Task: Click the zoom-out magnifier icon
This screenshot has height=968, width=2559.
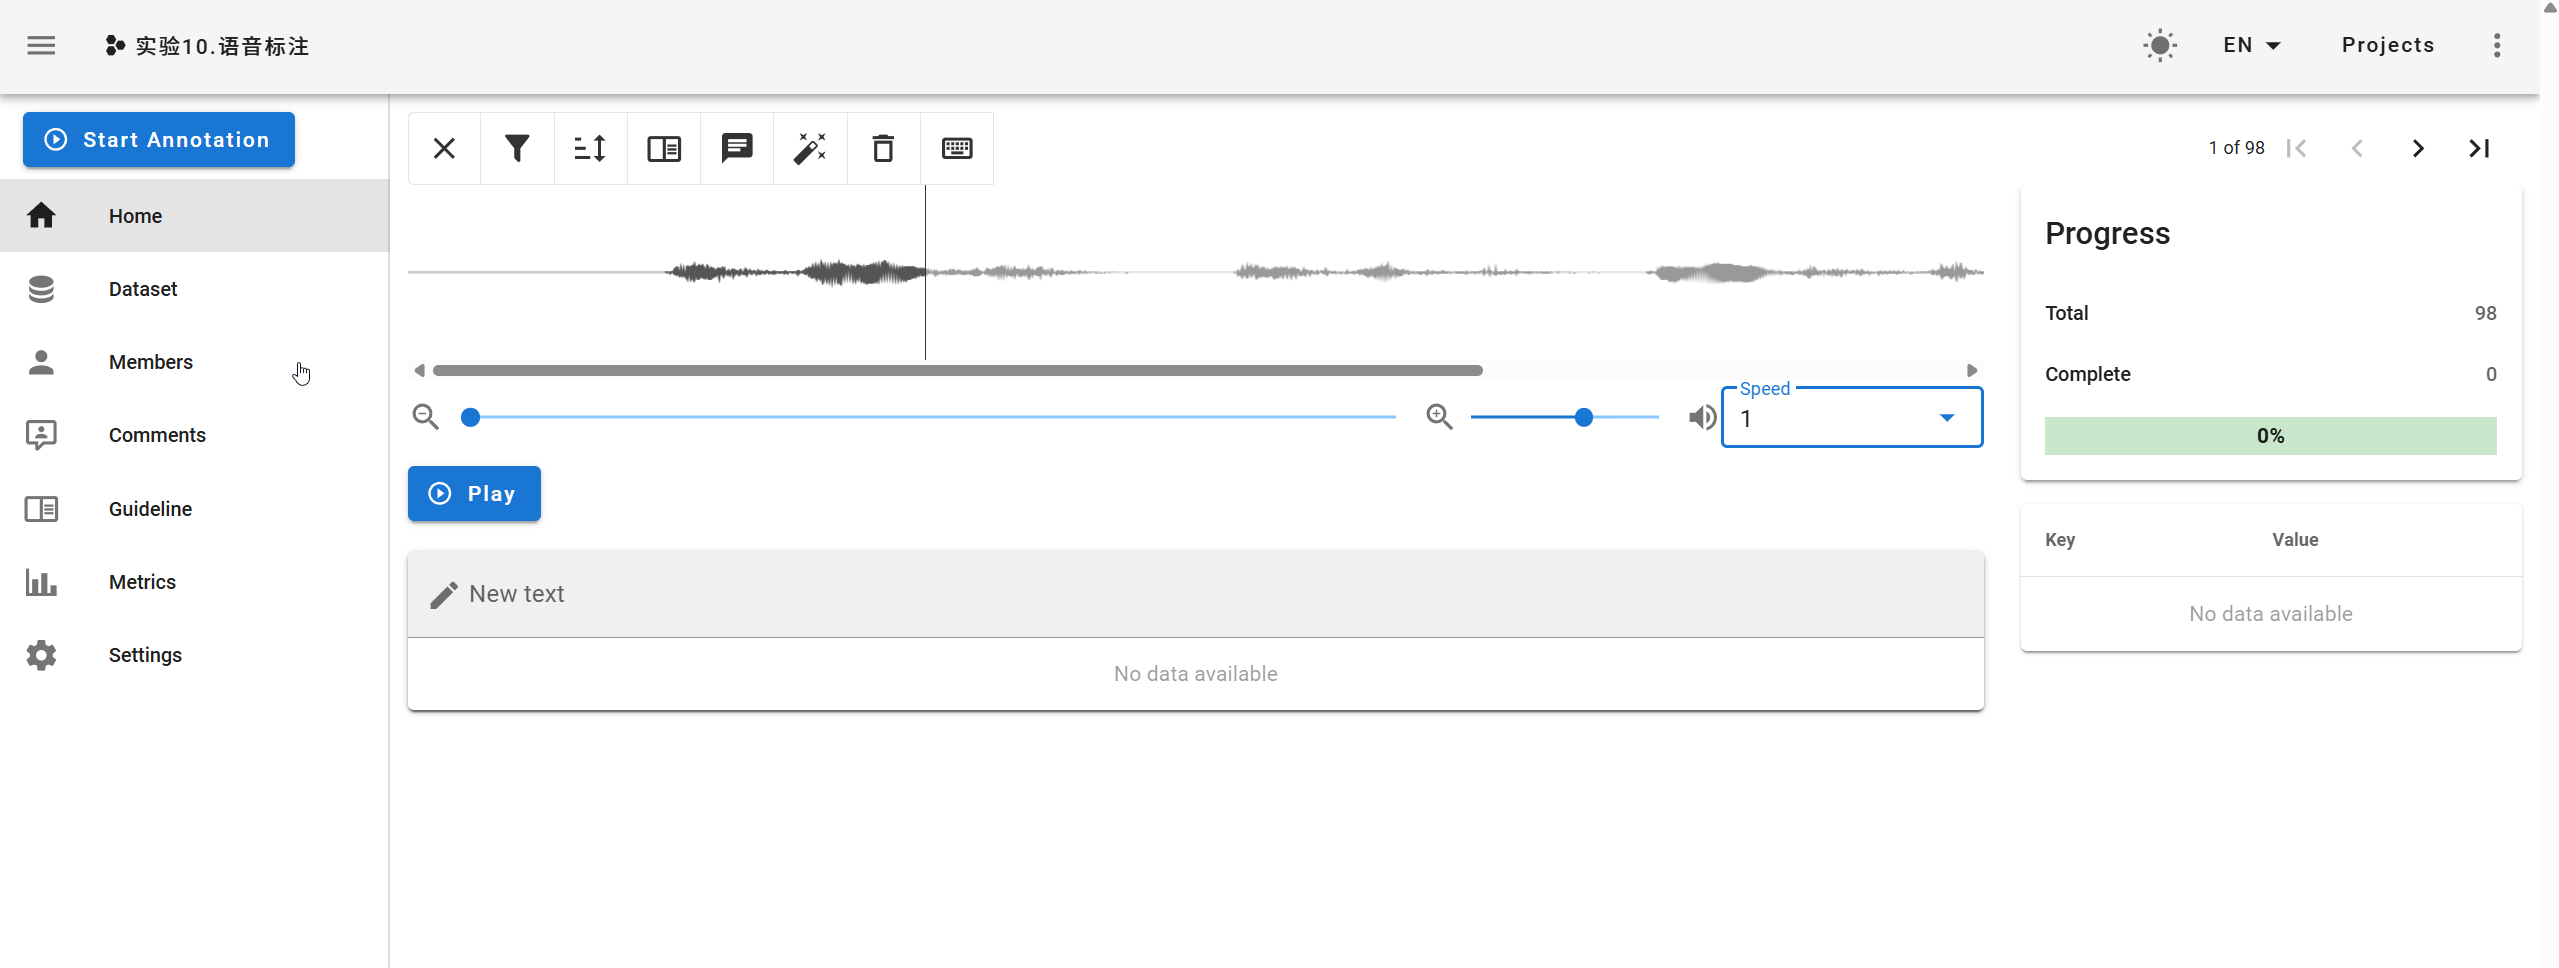Action: (426, 417)
